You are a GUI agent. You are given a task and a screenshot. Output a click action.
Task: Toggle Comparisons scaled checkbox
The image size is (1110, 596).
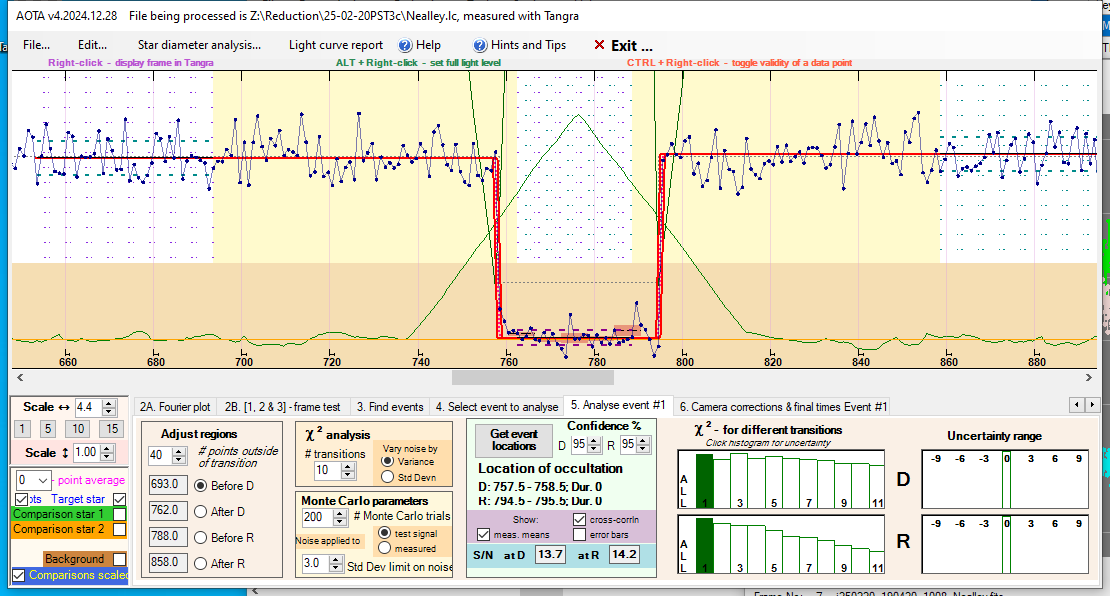point(19,575)
